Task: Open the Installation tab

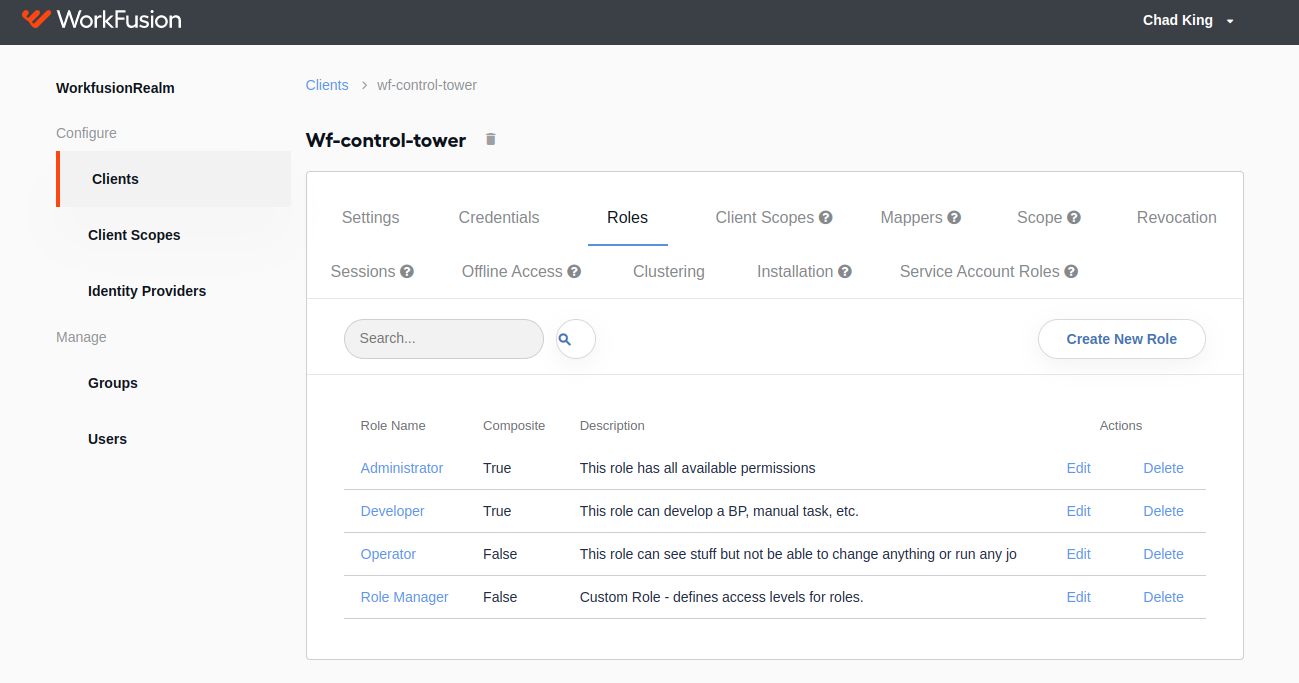Action: 795,271
